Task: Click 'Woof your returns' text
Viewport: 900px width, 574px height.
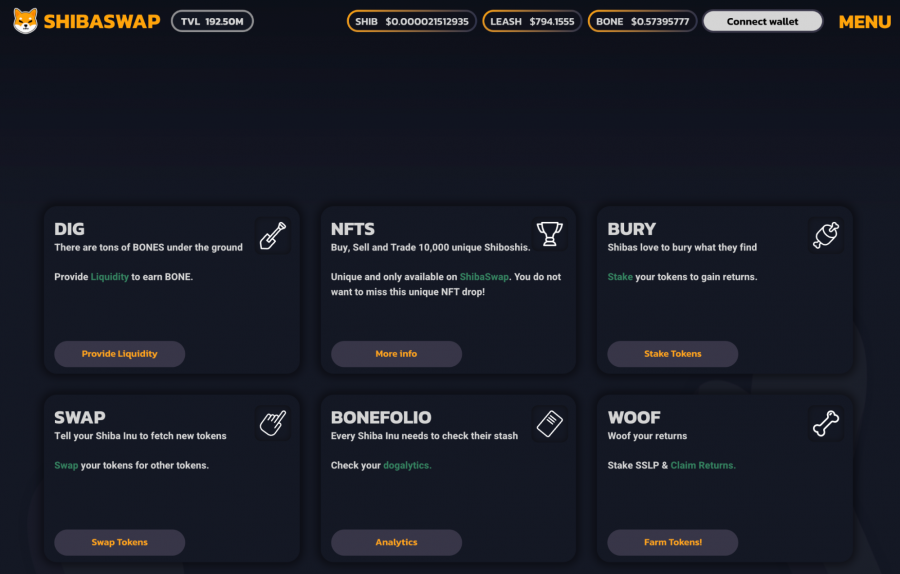Action: [647, 436]
